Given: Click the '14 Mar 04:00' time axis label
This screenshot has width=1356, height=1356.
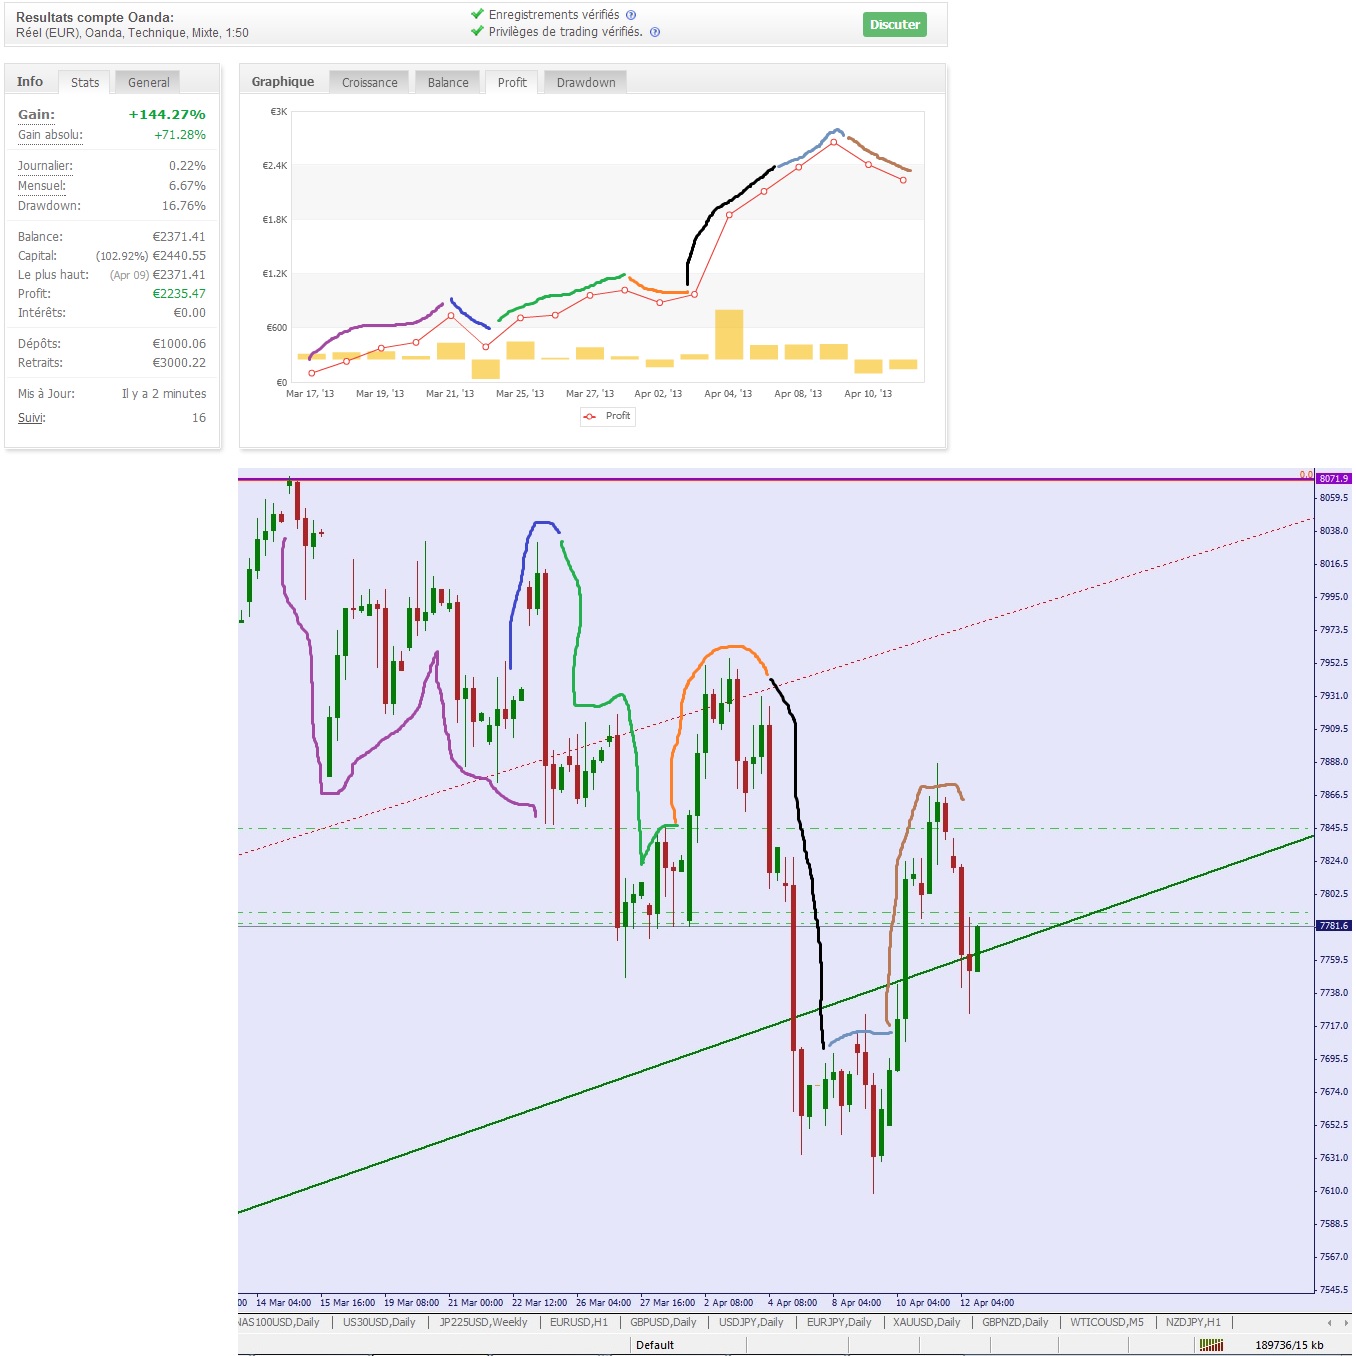Looking at the screenshot, I should pos(283,1303).
